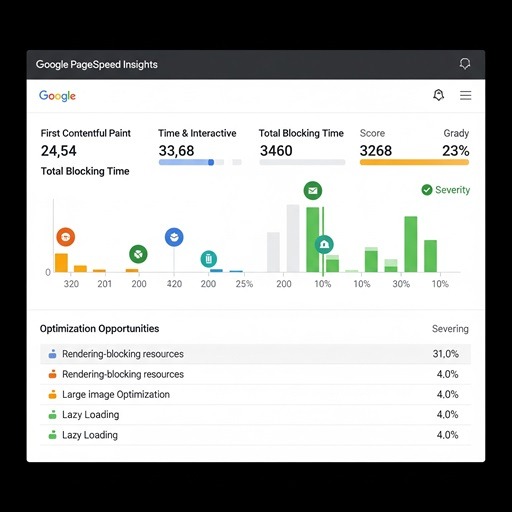Click the teal bell marker on chart
This screenshot has height=512, width=512.
pos(324,244)
